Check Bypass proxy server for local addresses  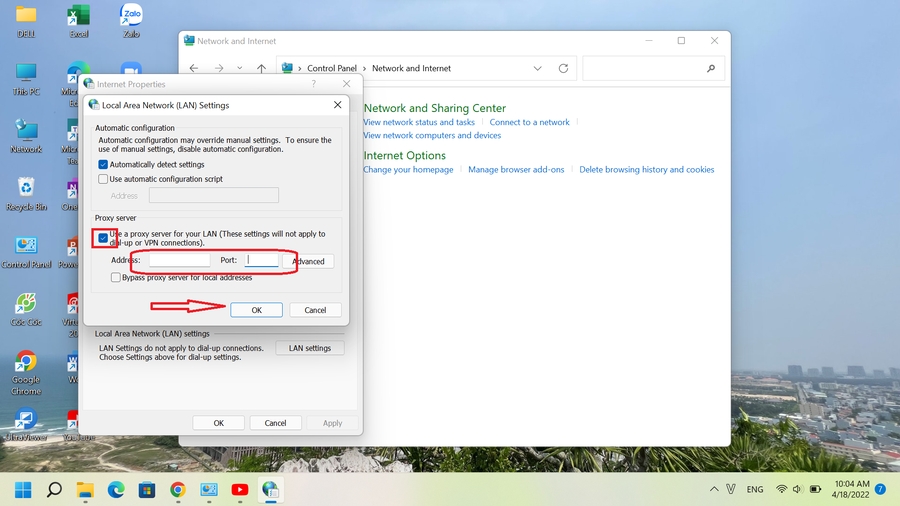tap(116, 277)
